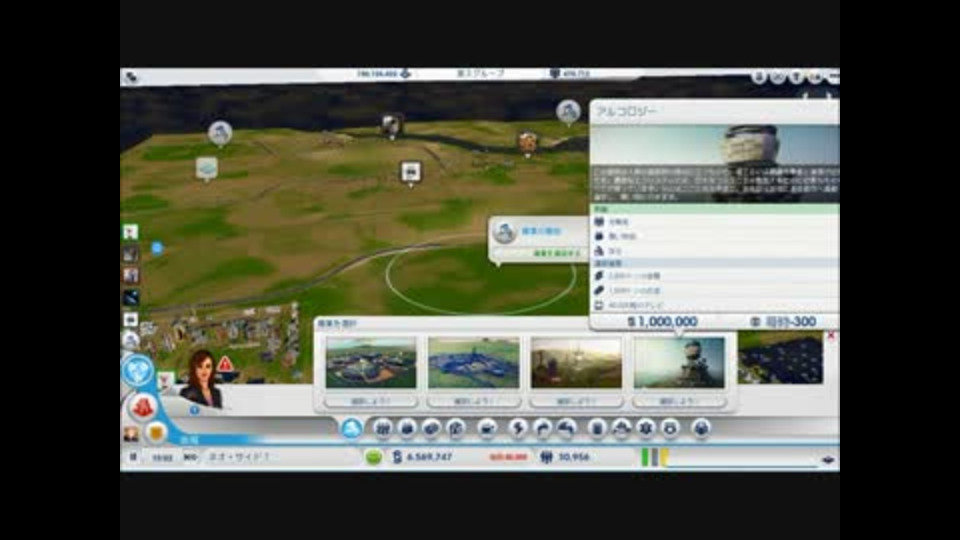The image size is (960, 540).
Task: Click the clock time display in status bar
Action: [x=162, y=457]
